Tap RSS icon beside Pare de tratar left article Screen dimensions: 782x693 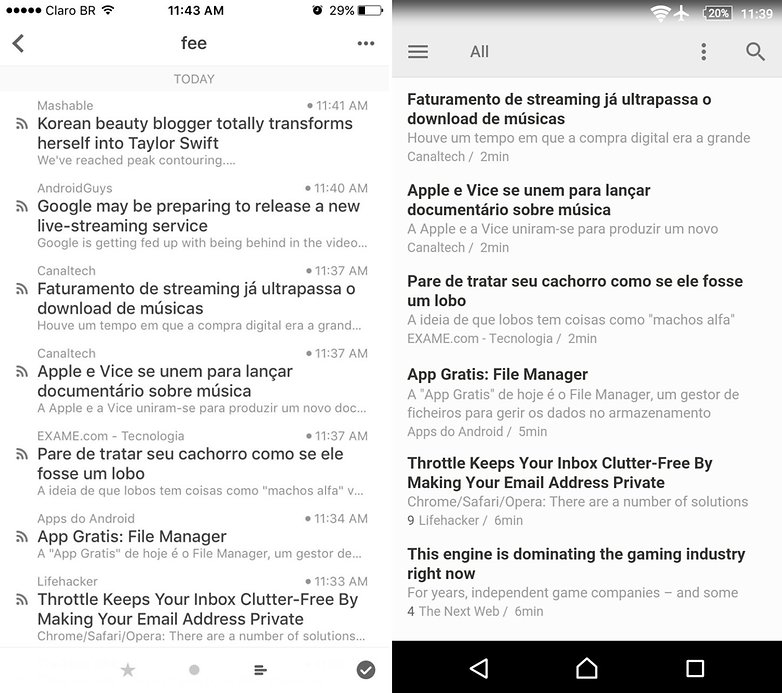[x=21, y=454]
